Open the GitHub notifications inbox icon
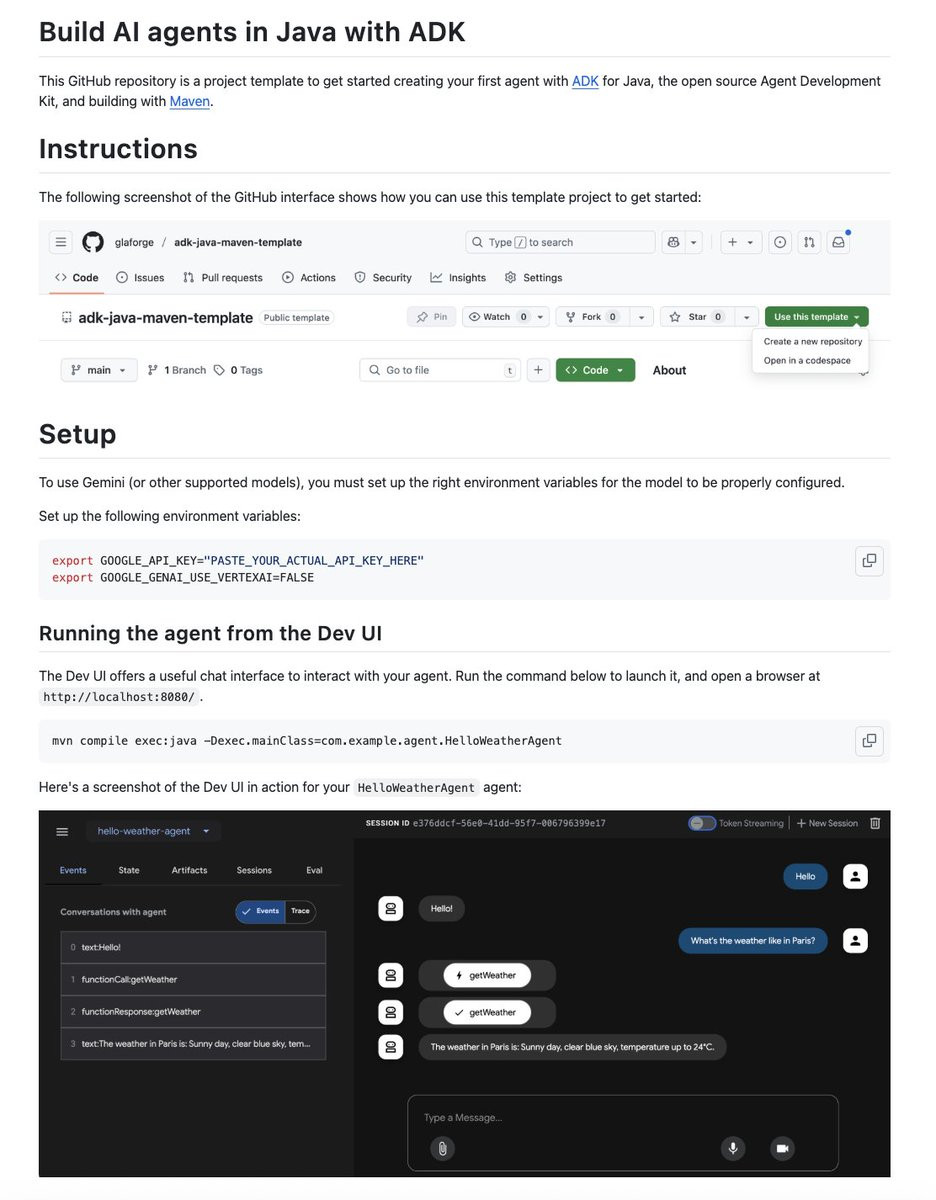The height and width of the screenshot is (1200, 936). tap(838, 242)
